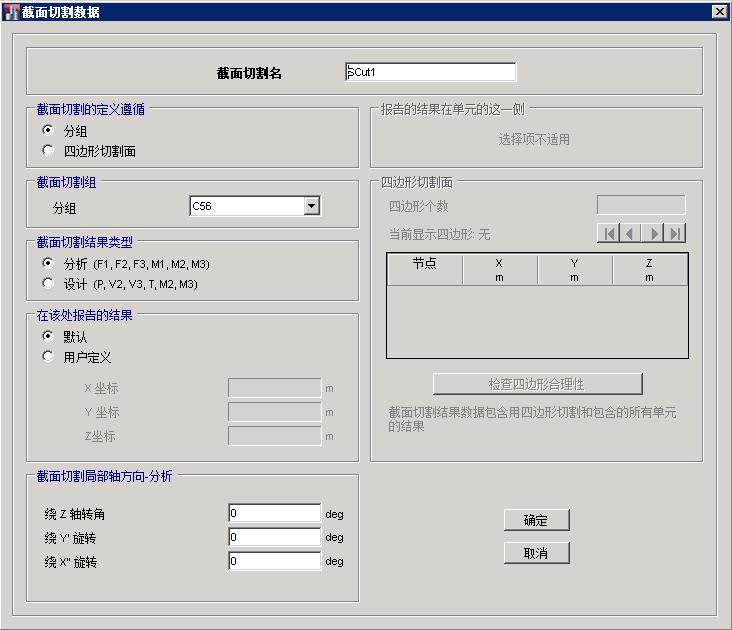
Task: Go to next quadrilateral arrow
Action: [x=654, y=233]
